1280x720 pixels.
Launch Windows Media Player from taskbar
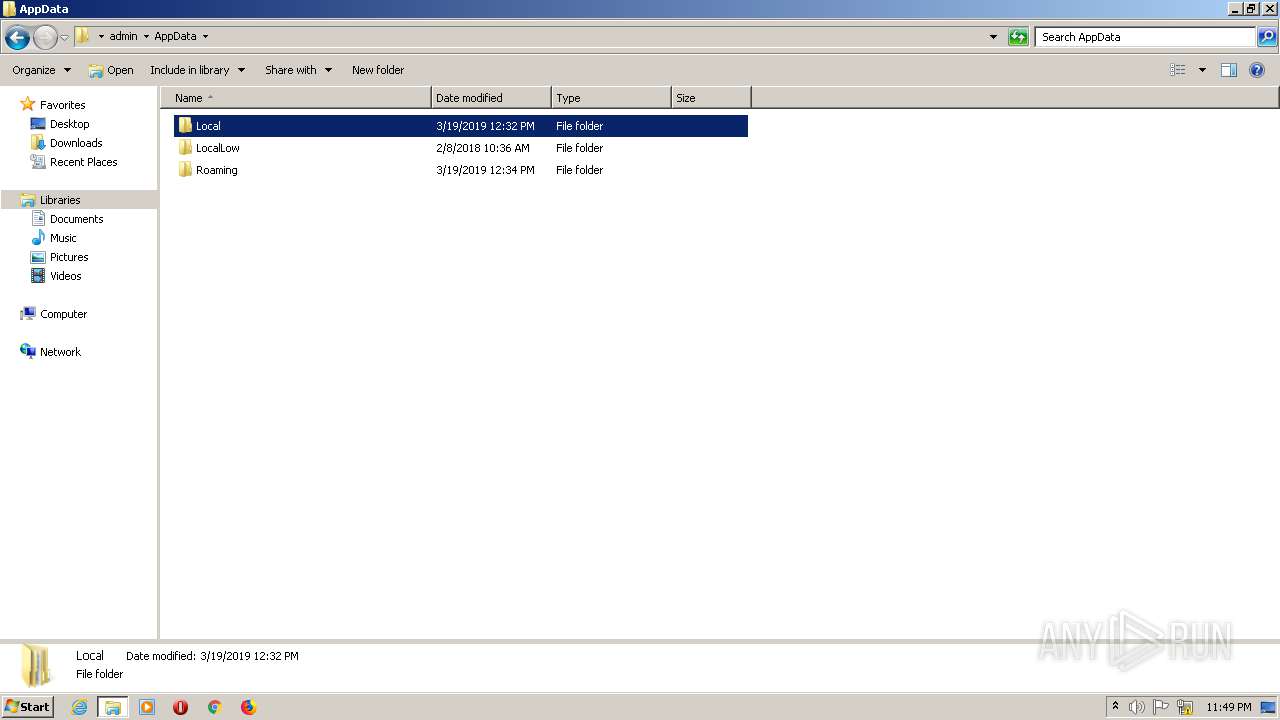point(147,707)
